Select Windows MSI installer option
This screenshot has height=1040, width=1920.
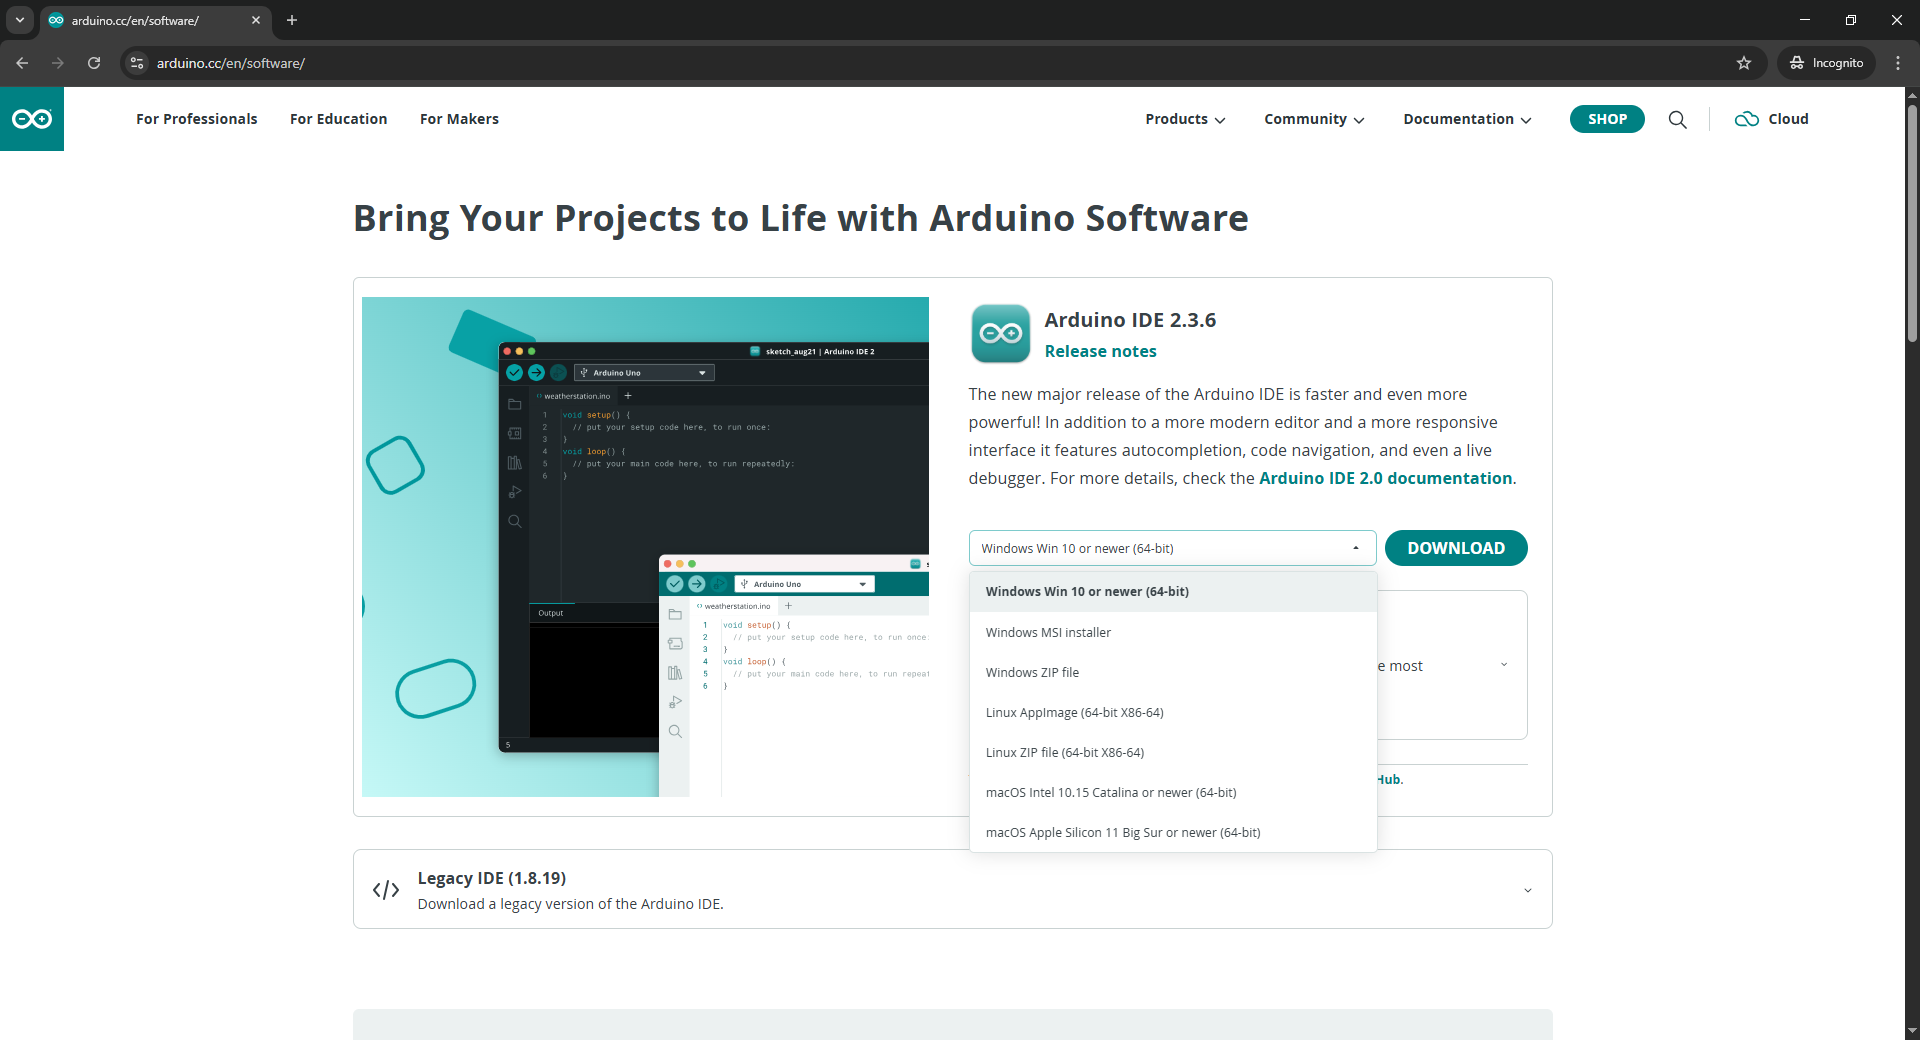[1048, 632]
